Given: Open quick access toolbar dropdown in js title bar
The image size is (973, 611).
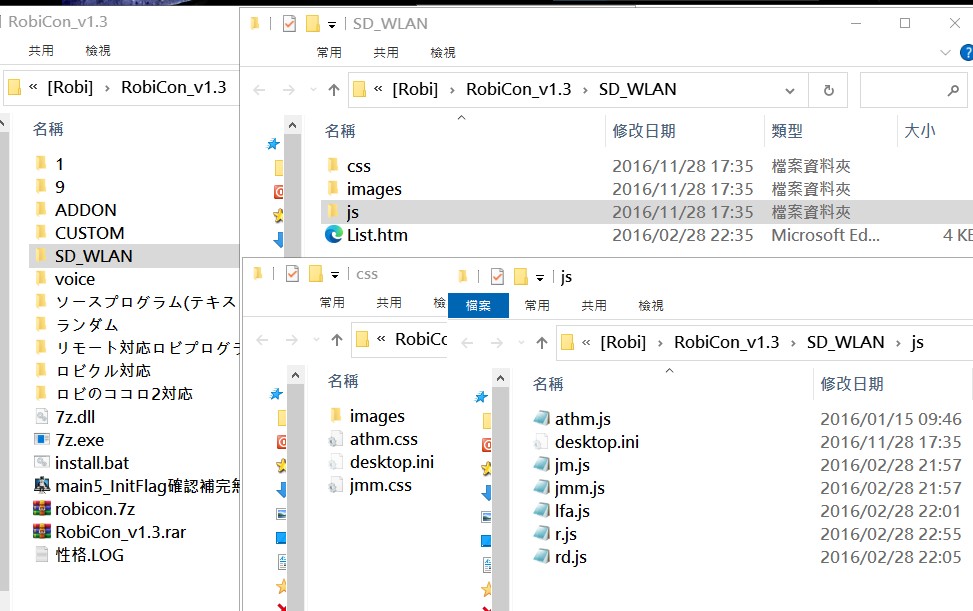Looking at the screenshot, I should 540,278.
